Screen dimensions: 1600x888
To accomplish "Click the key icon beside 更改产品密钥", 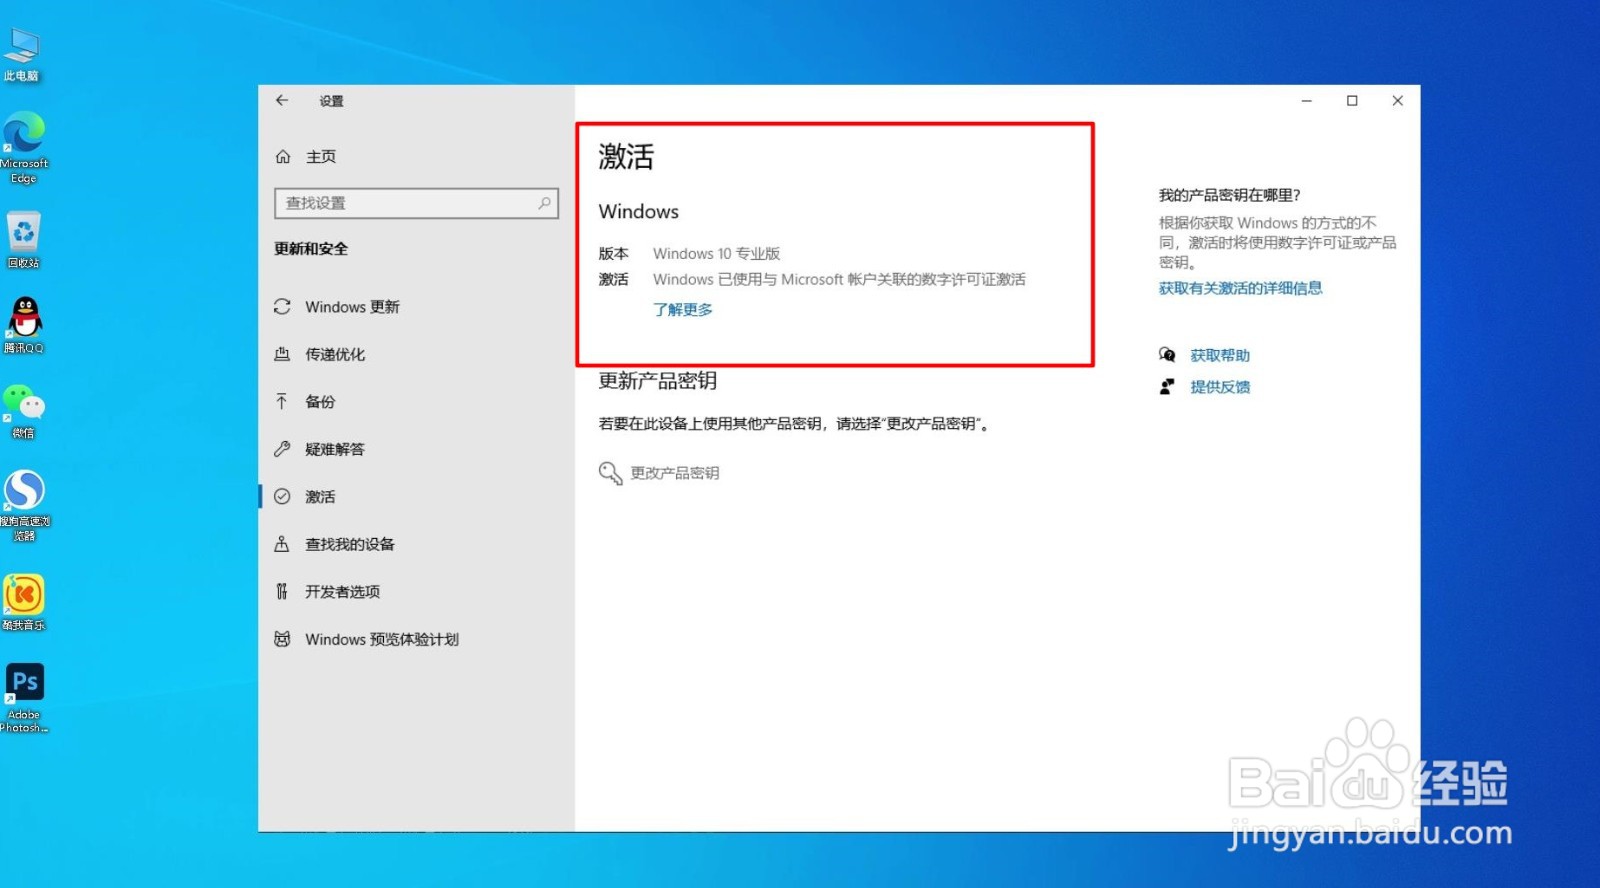I will [x=610, y=473].
